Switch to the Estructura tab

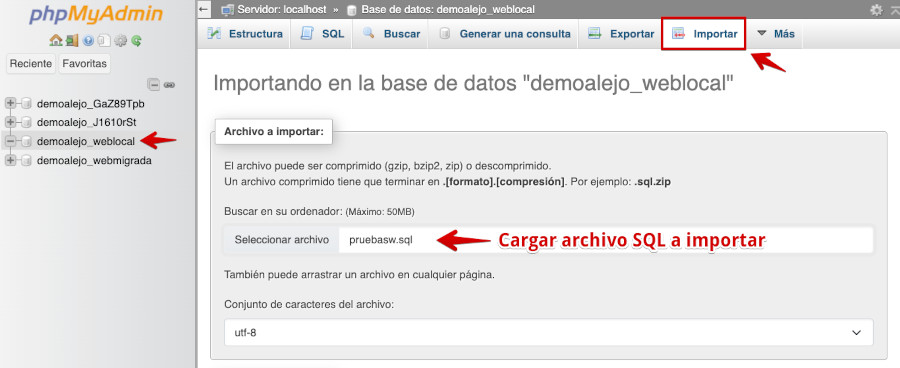tap(245, 34)
